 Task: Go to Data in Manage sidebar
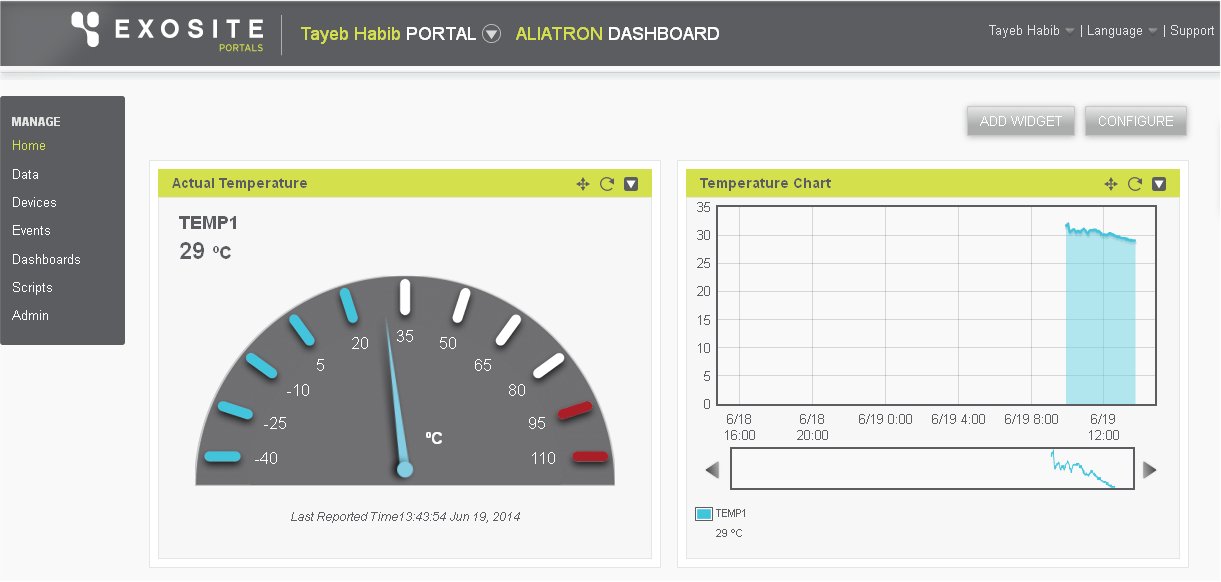tap(26, 174)
